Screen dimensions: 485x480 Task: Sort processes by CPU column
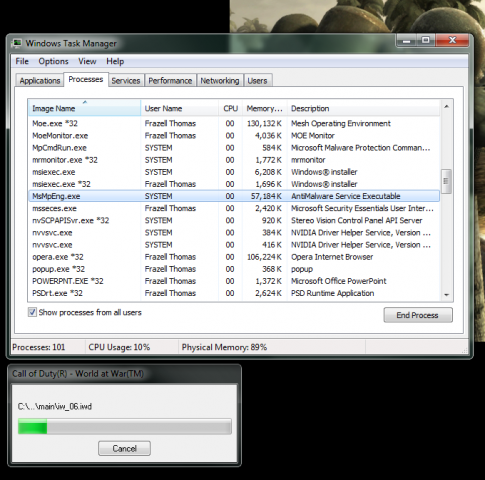[x=230, y=108]
